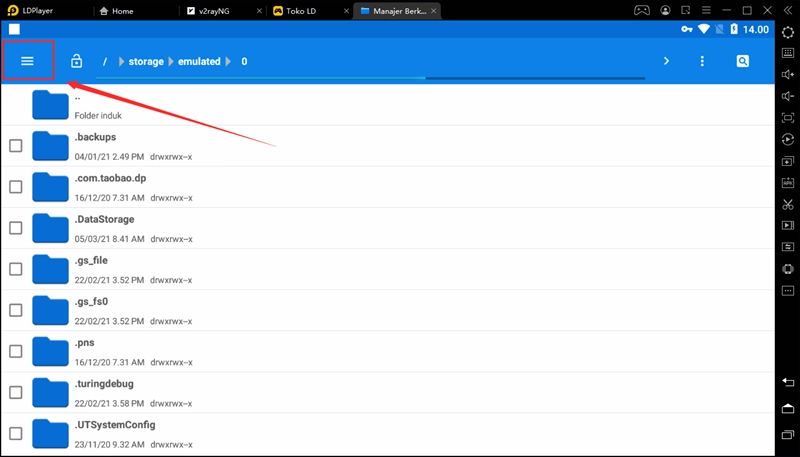This screenshot has width=800, height=457.
Task: Tick the checkbox for .pns
Action: coord(16,351)
